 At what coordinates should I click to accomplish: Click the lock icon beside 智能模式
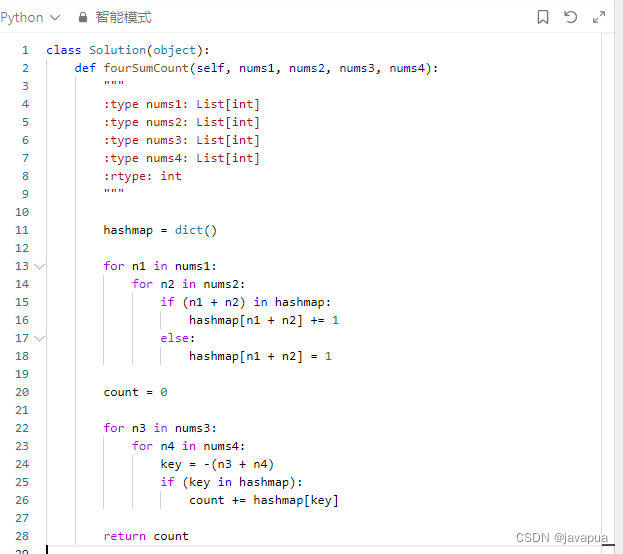[83, 17]
